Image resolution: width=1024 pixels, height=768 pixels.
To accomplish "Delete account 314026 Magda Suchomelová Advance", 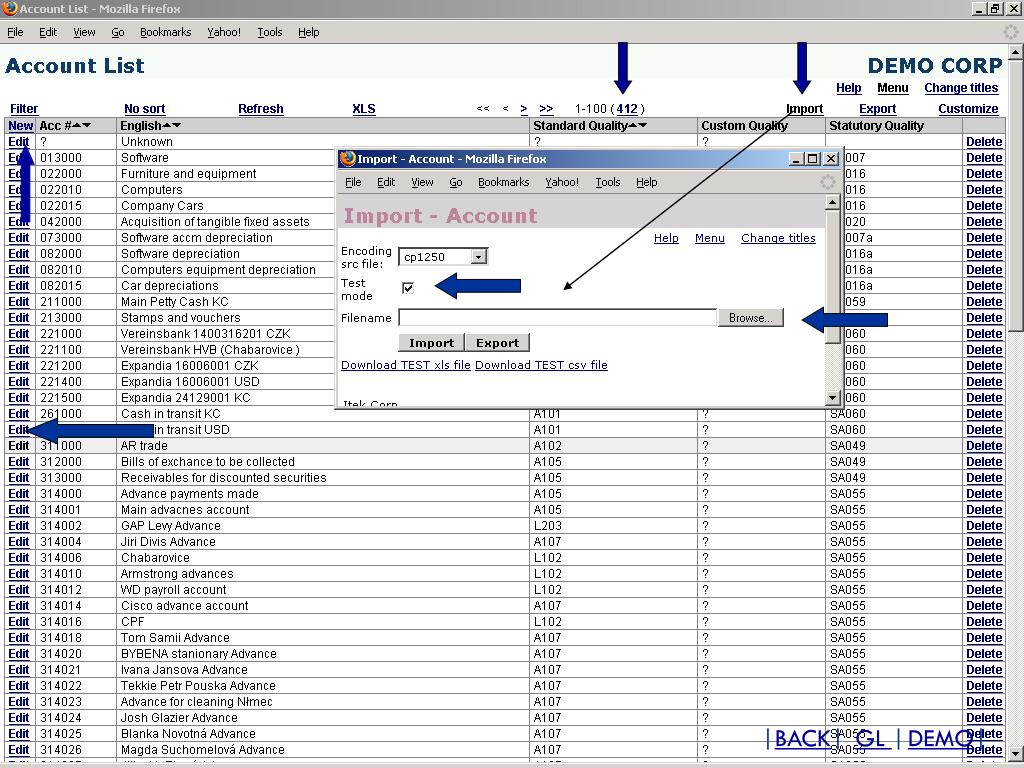I will point(984,750).
